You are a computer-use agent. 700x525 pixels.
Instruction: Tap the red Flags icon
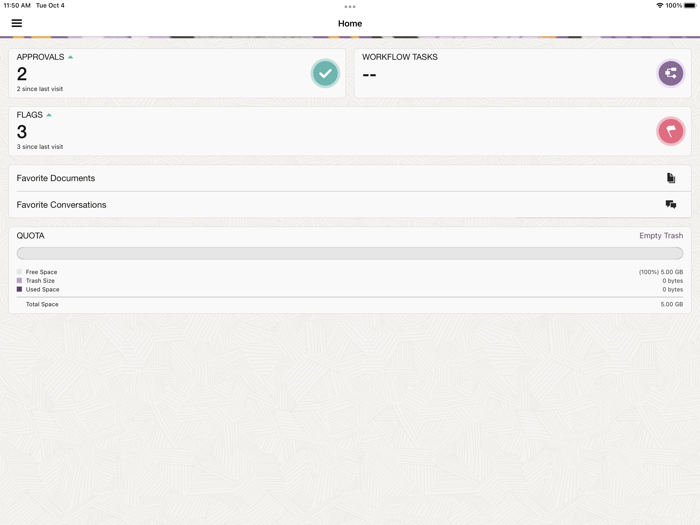pos(671,131)
